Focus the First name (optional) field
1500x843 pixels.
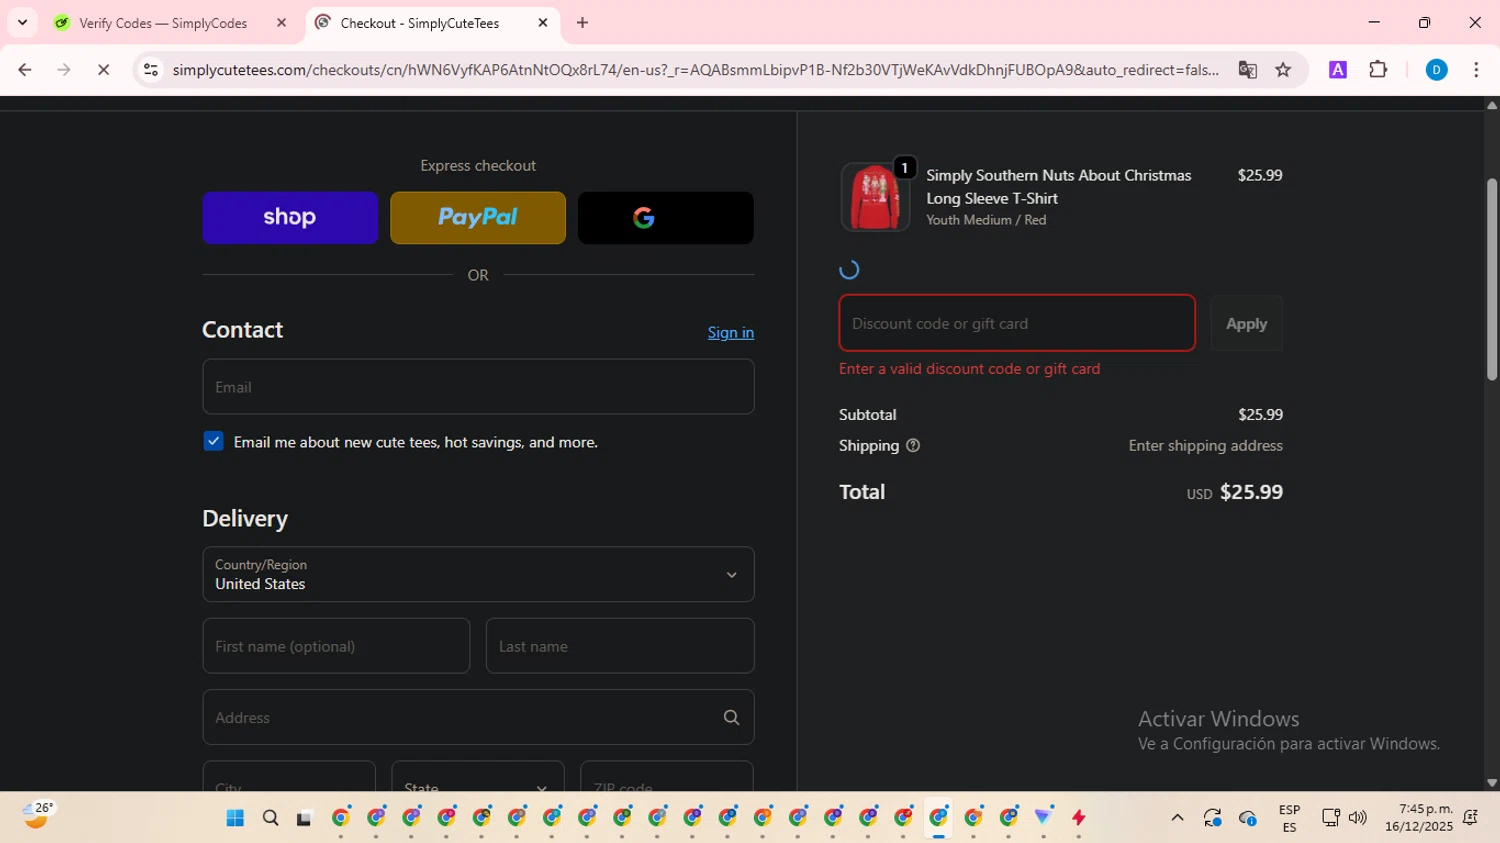pyautogui.click(x=336, y=646)
